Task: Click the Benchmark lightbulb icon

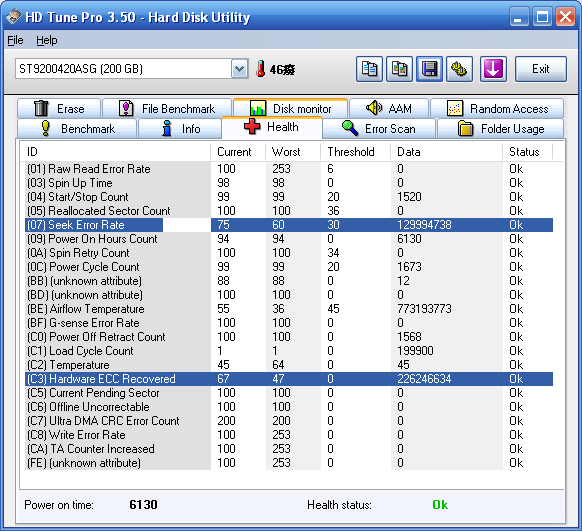Action: pos(45,128)
